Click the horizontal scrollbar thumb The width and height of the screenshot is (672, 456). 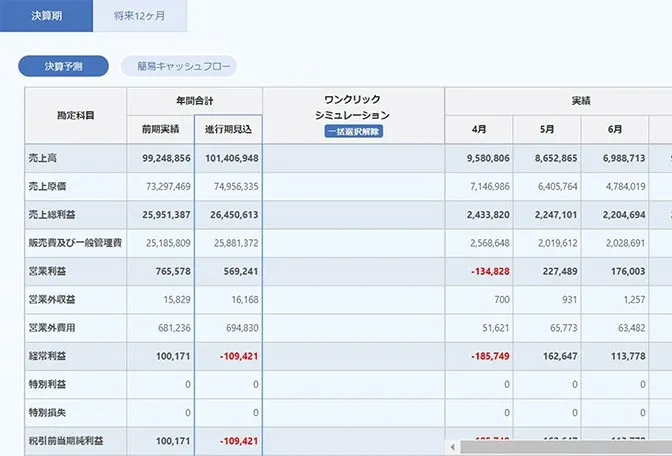point(566,447)
